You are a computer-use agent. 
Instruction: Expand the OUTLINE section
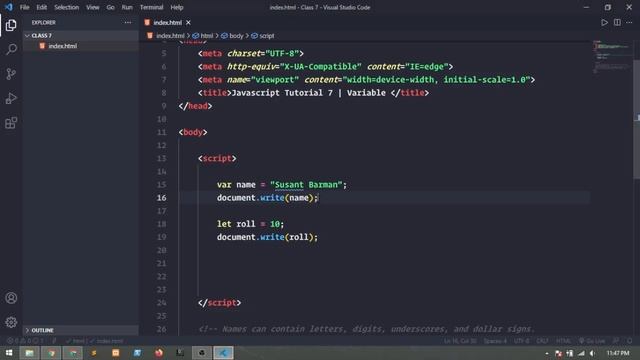click(80, 330)
